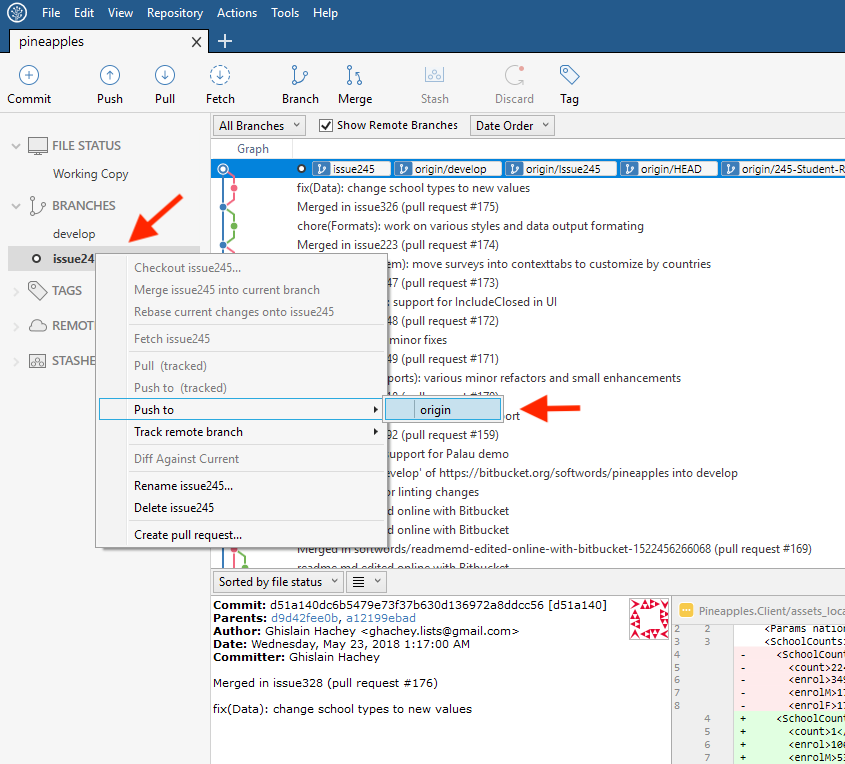This screenshot has height=764, width=845.
Task: Select origin in Push to submenu
Action: point(436,410)
